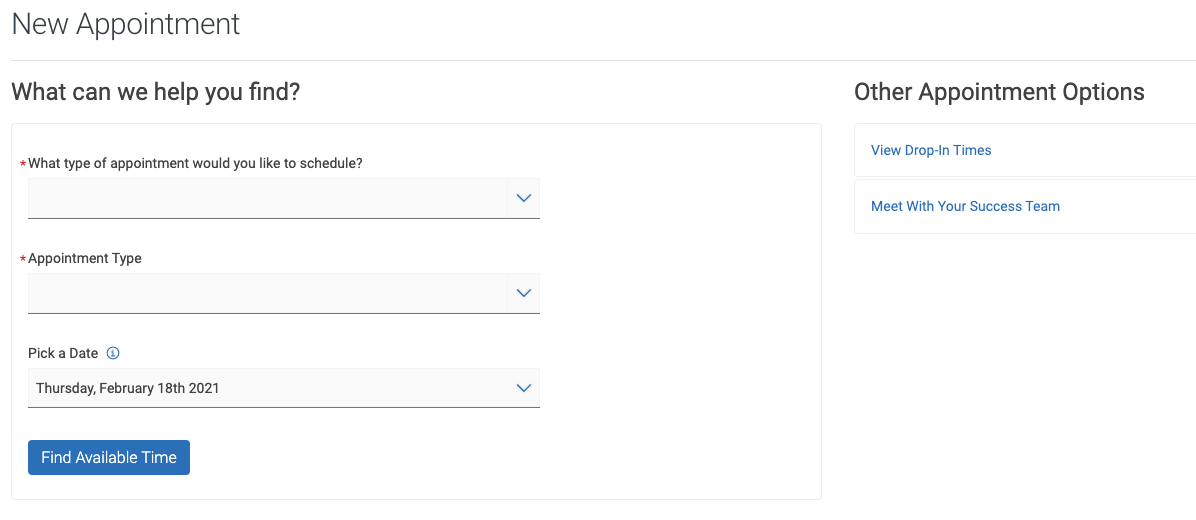1196x520 pixels.
Task: Click the info icon beside Pick a Date
Action: click(x=113, y=353)
